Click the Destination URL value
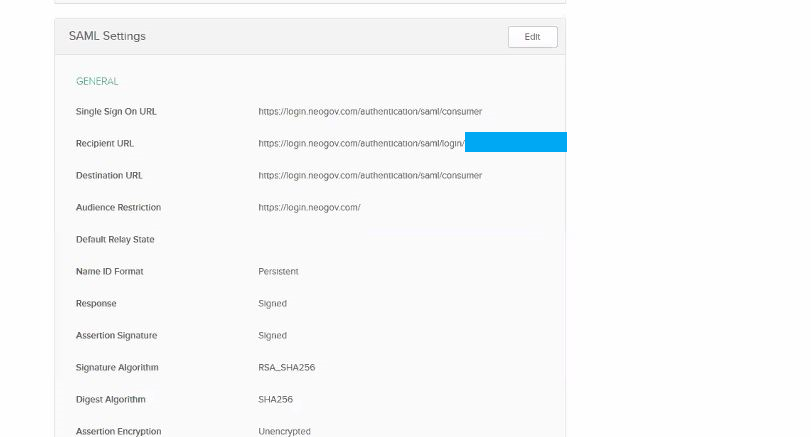811x437 pixels. click(x=370, y=175)
